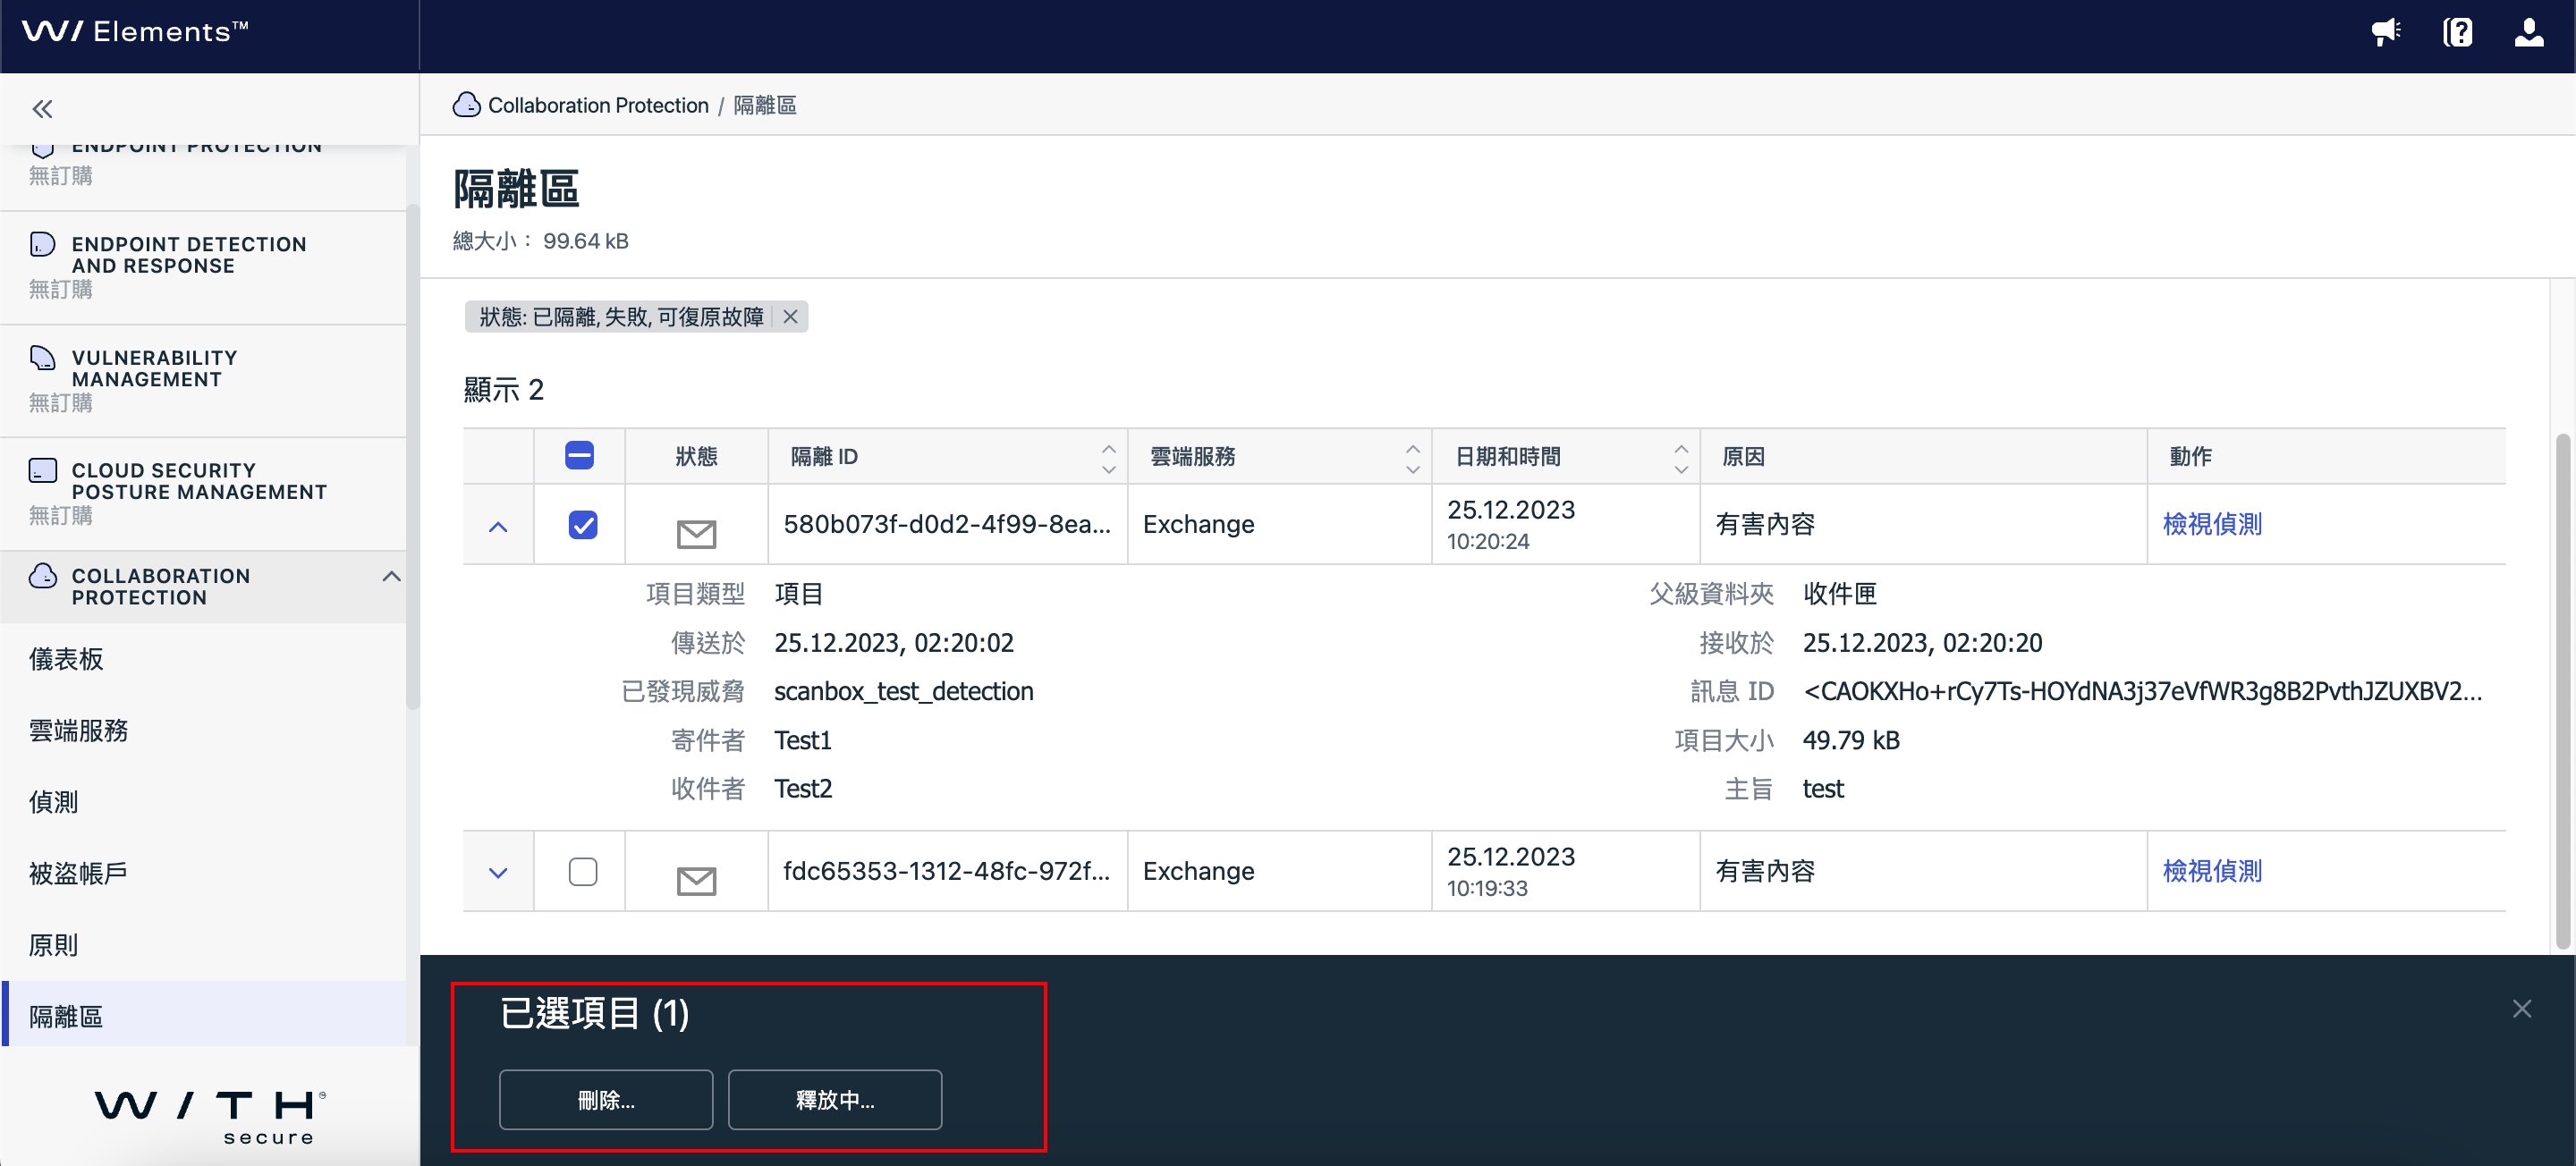Click the envelope icon for item 580b073f
The height and width of the screenshot is (1166, 2576).
coord(696,533)
